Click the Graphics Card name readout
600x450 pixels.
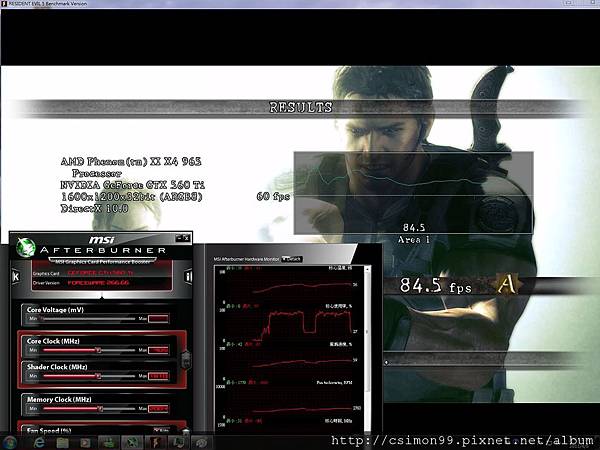pos(100,273)
